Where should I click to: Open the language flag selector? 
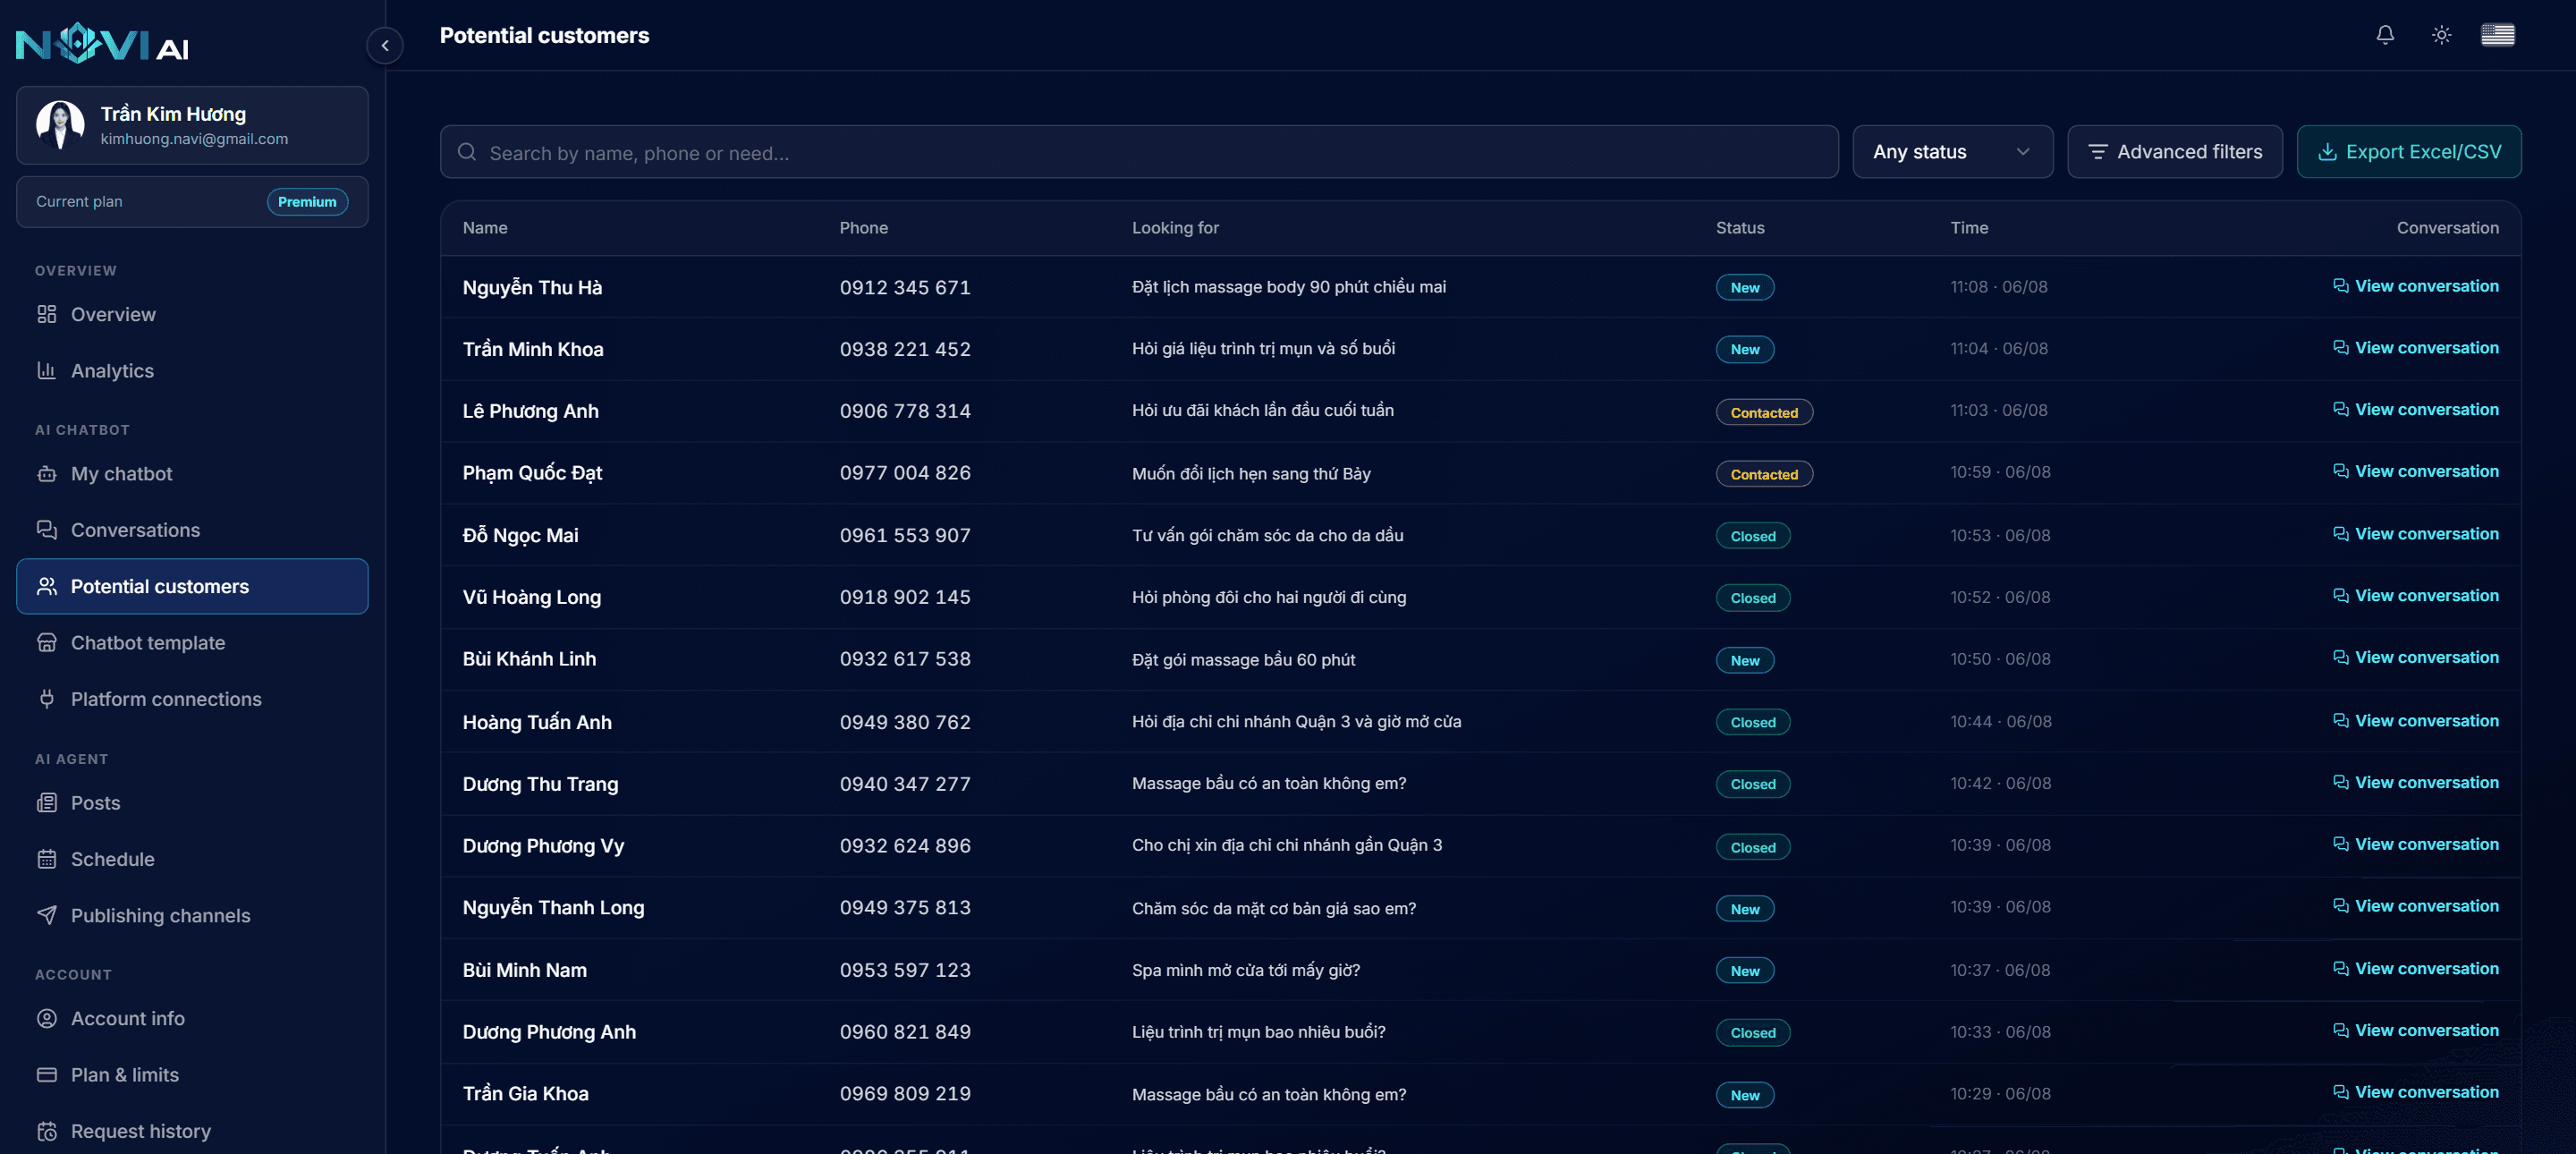[2497, 35]
